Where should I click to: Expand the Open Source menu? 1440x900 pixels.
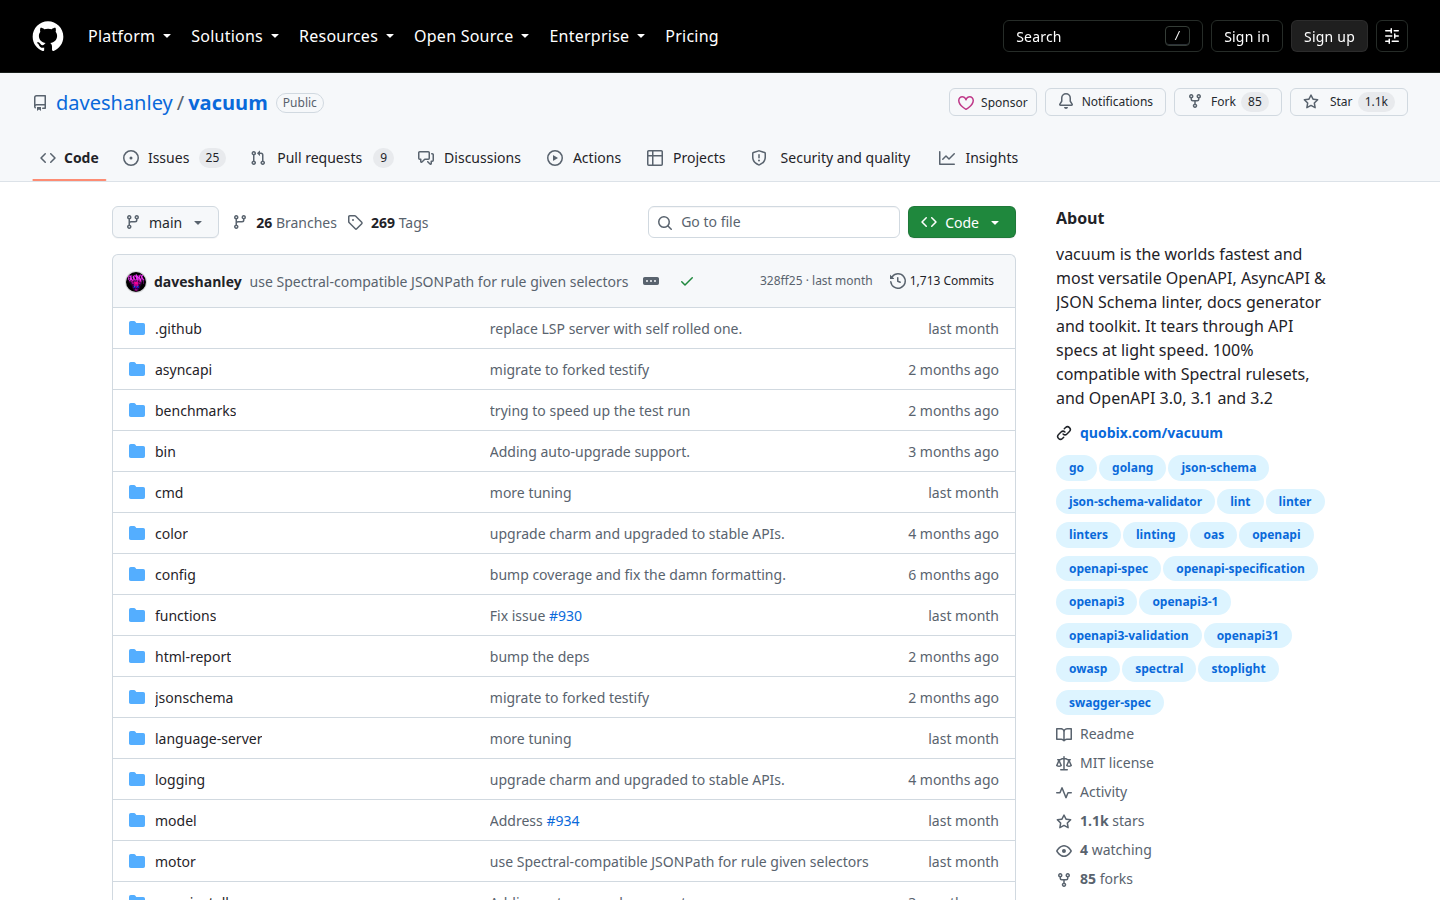click(471, 36)
